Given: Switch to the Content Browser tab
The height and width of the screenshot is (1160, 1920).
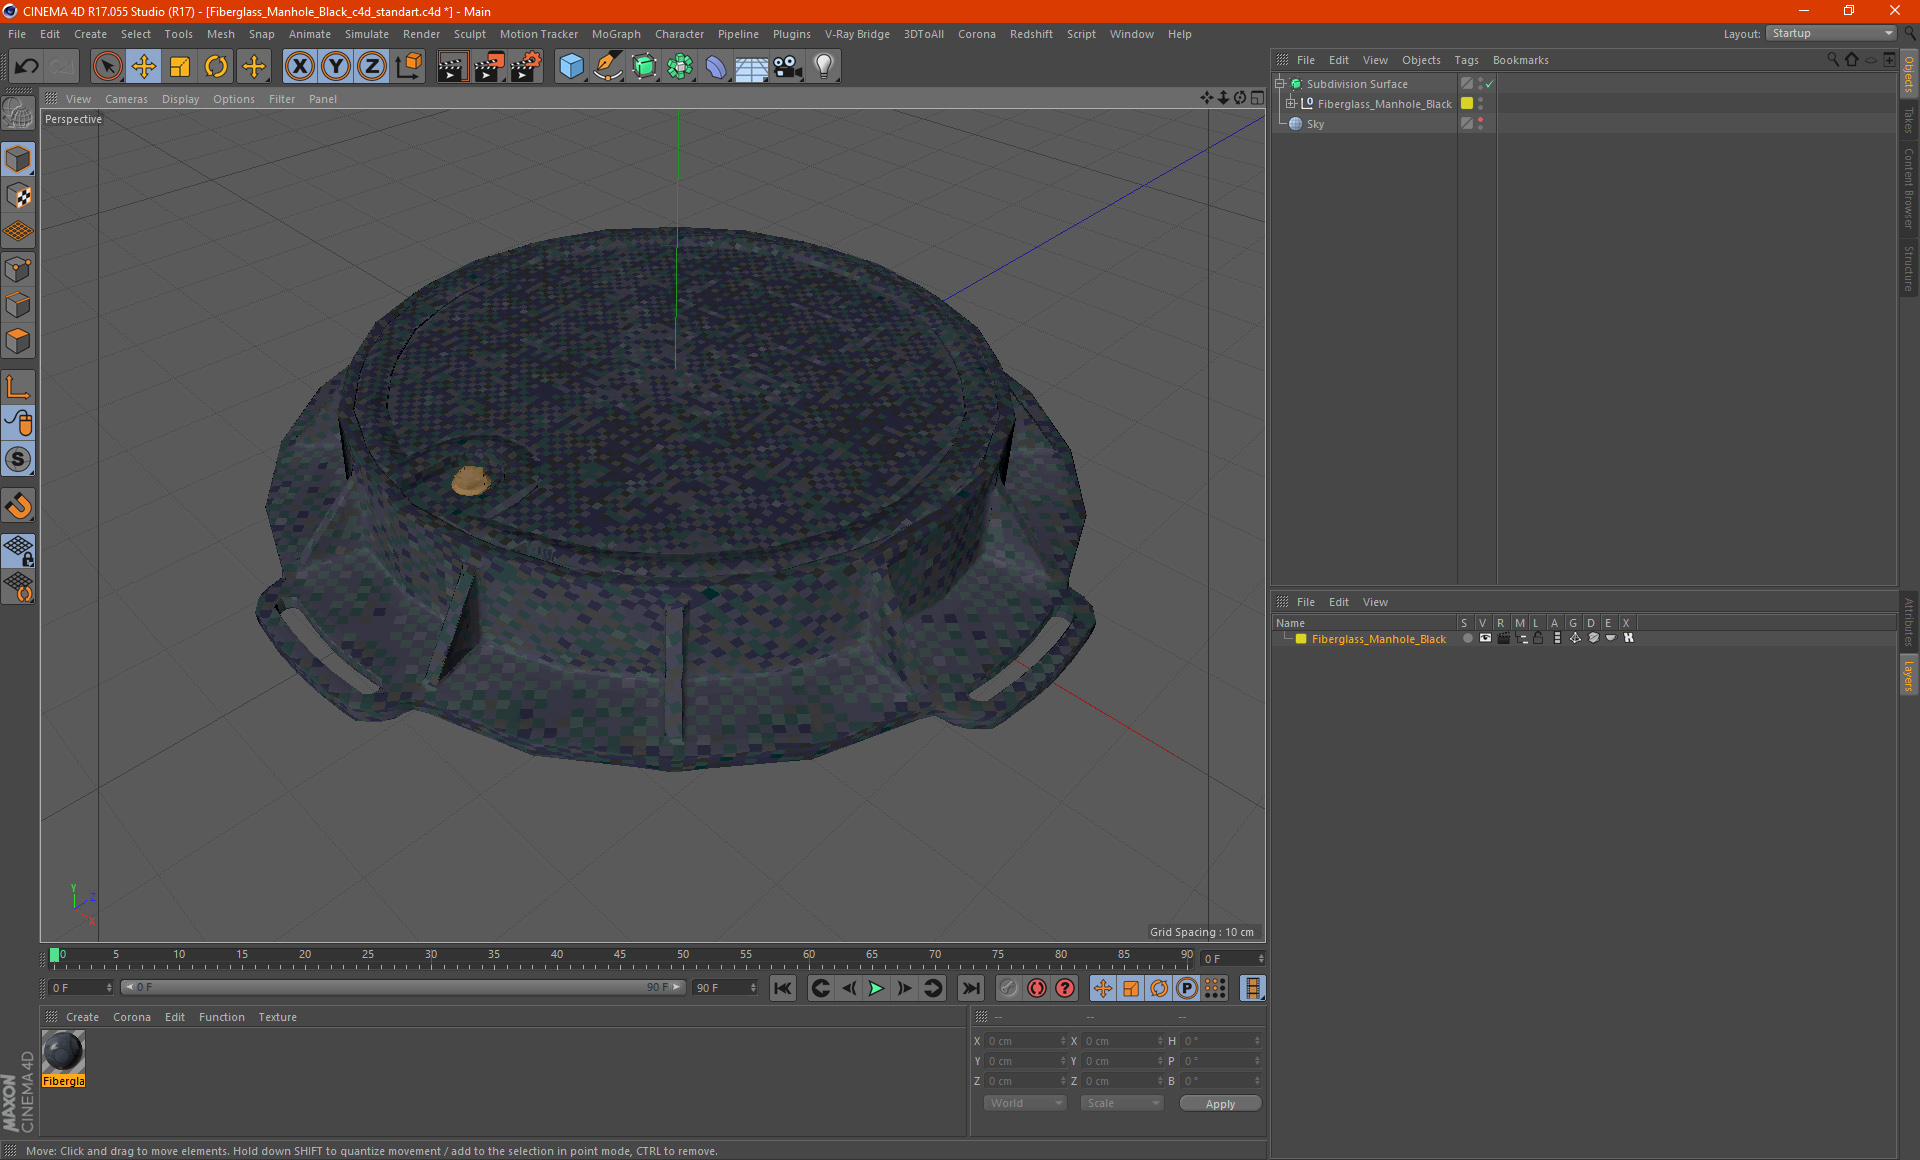Looking at the screenshot, I should point(1908,187).
